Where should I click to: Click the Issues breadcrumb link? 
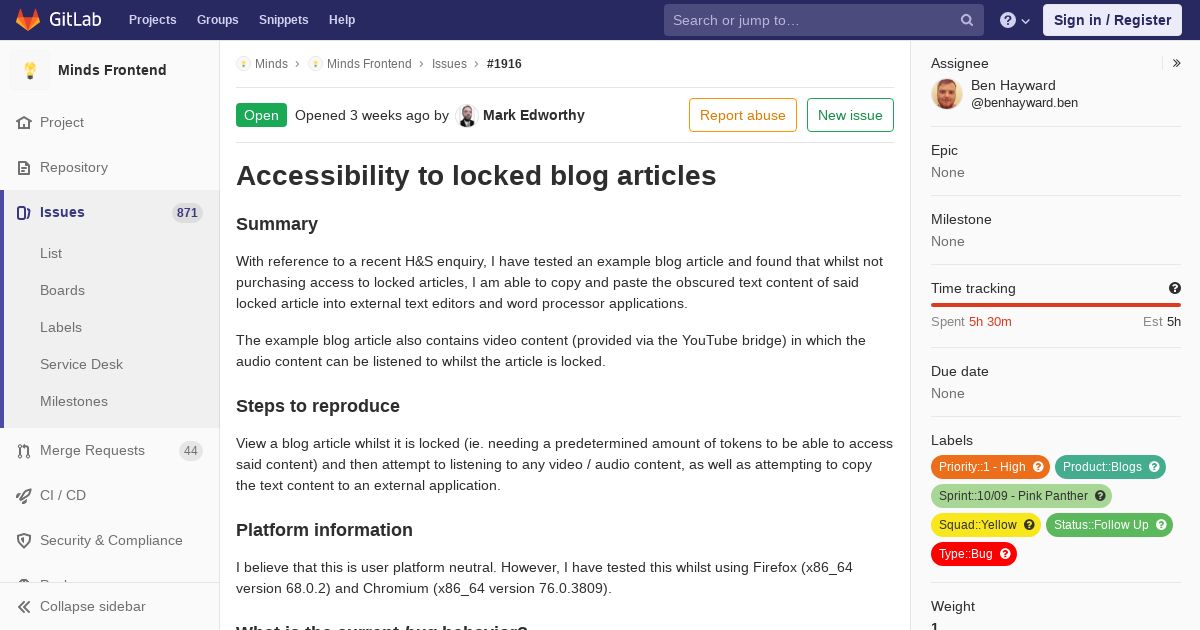point(449,64)
